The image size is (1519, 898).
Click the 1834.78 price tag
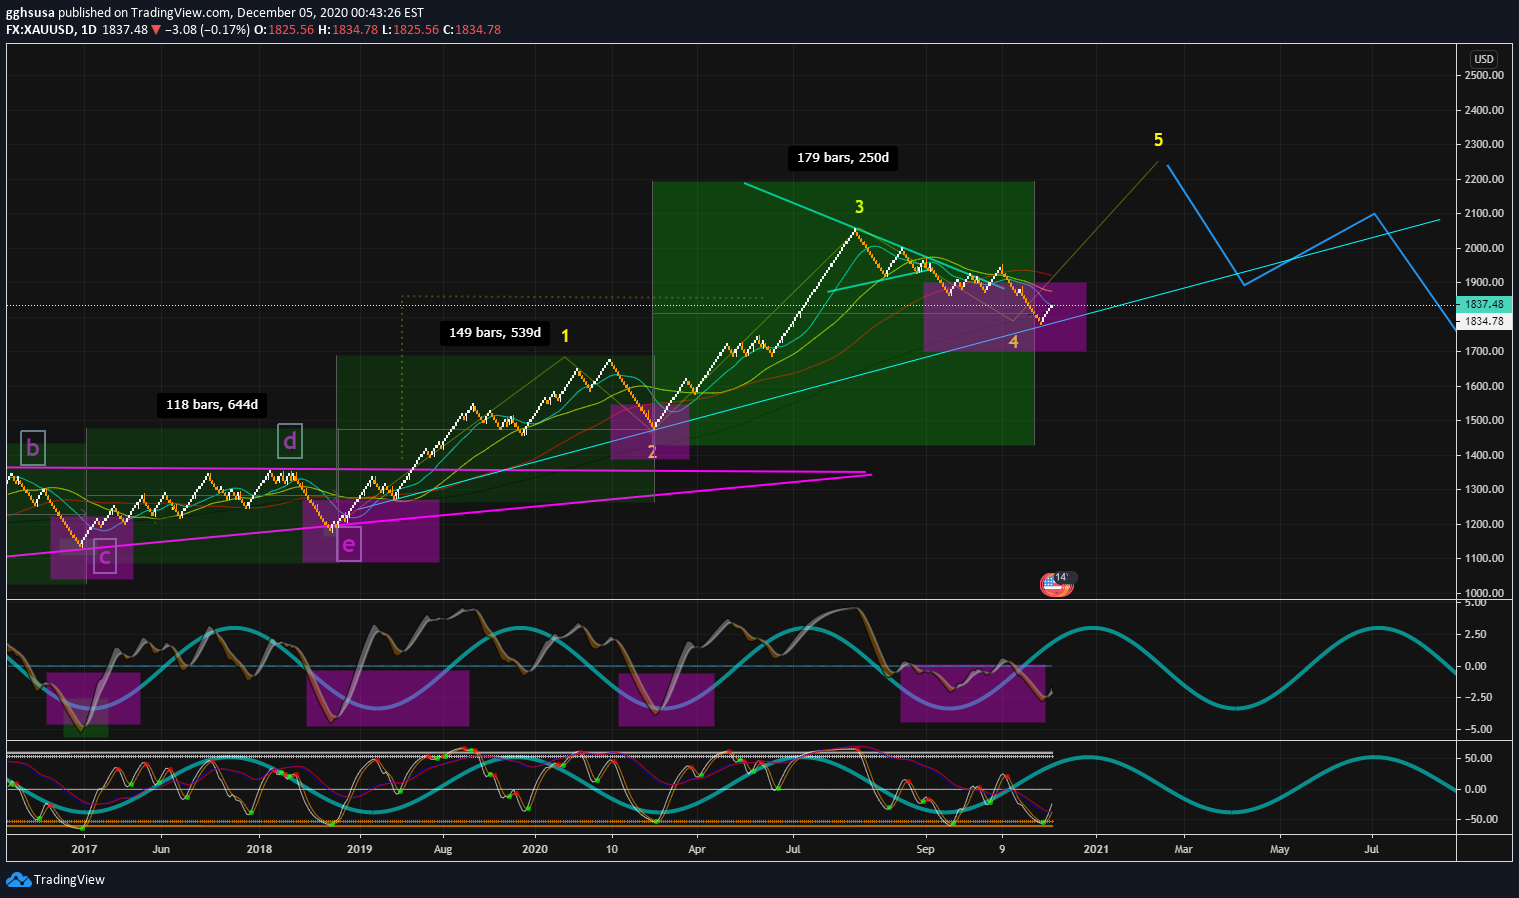pyautogui.click(x=1484, y=321)
